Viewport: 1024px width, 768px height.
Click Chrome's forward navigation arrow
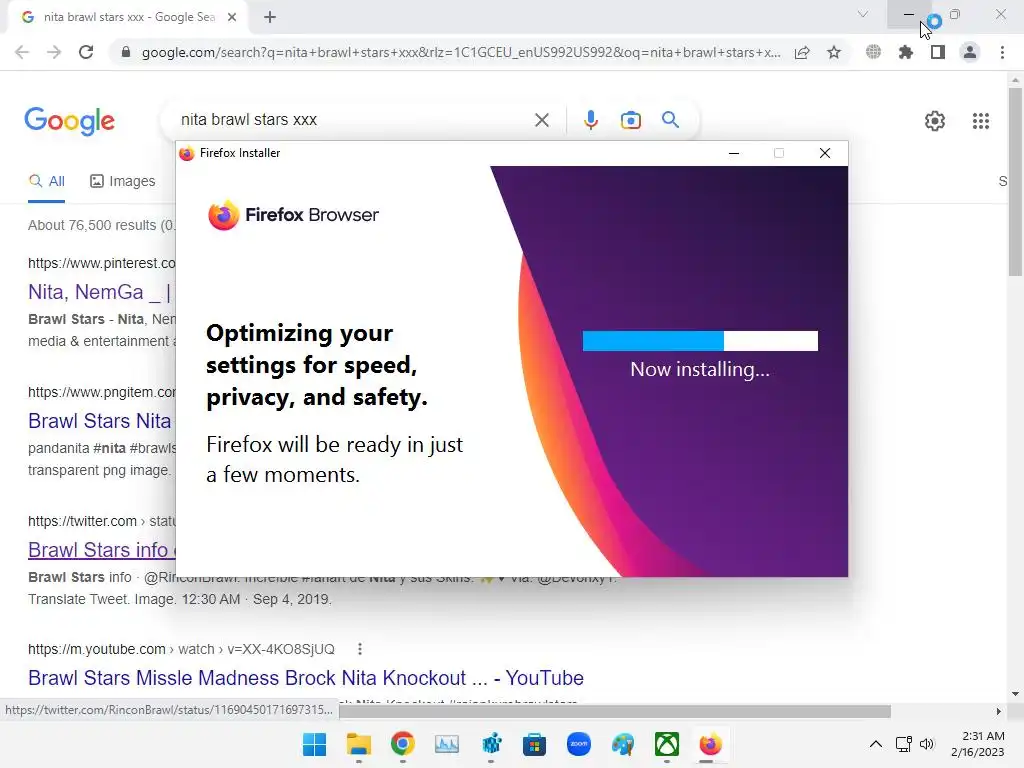coord(54,52)
